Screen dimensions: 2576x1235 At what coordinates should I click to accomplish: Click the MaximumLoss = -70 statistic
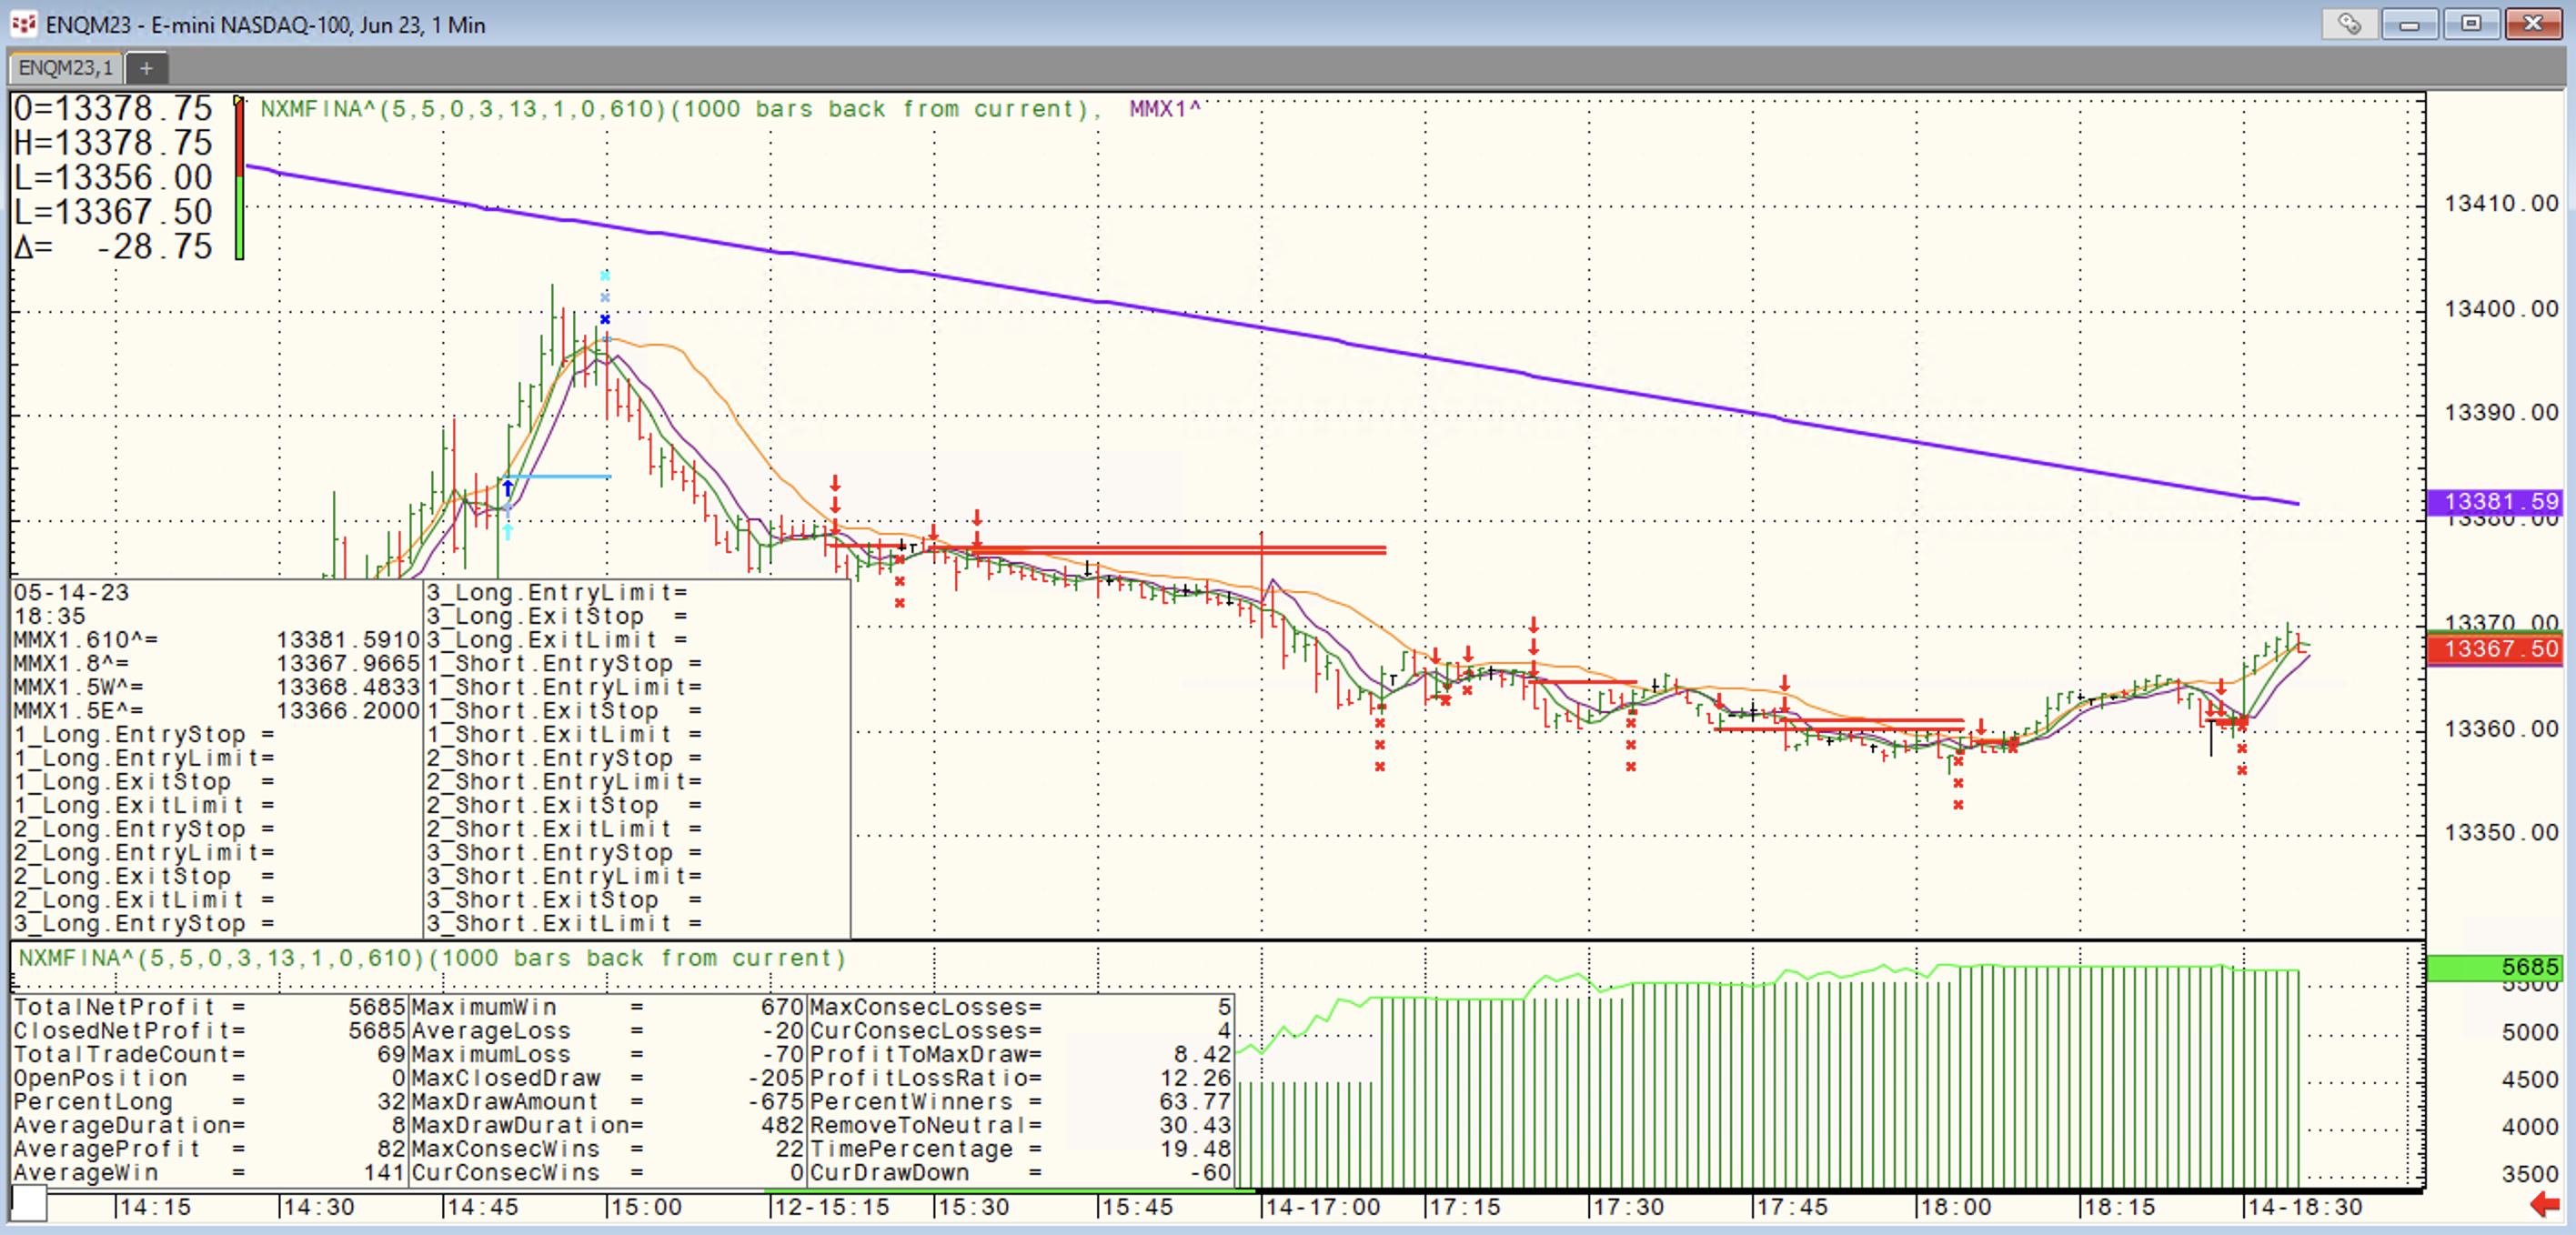pyautogui.click(x=608, y=1055)
